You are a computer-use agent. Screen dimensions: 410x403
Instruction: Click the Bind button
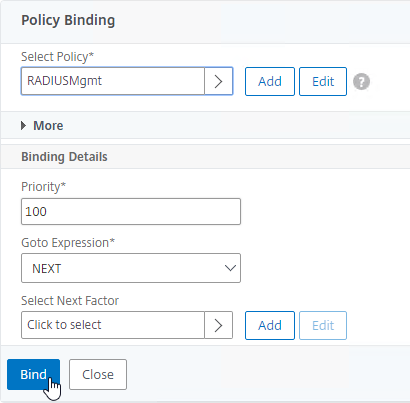tap(33, 374)
